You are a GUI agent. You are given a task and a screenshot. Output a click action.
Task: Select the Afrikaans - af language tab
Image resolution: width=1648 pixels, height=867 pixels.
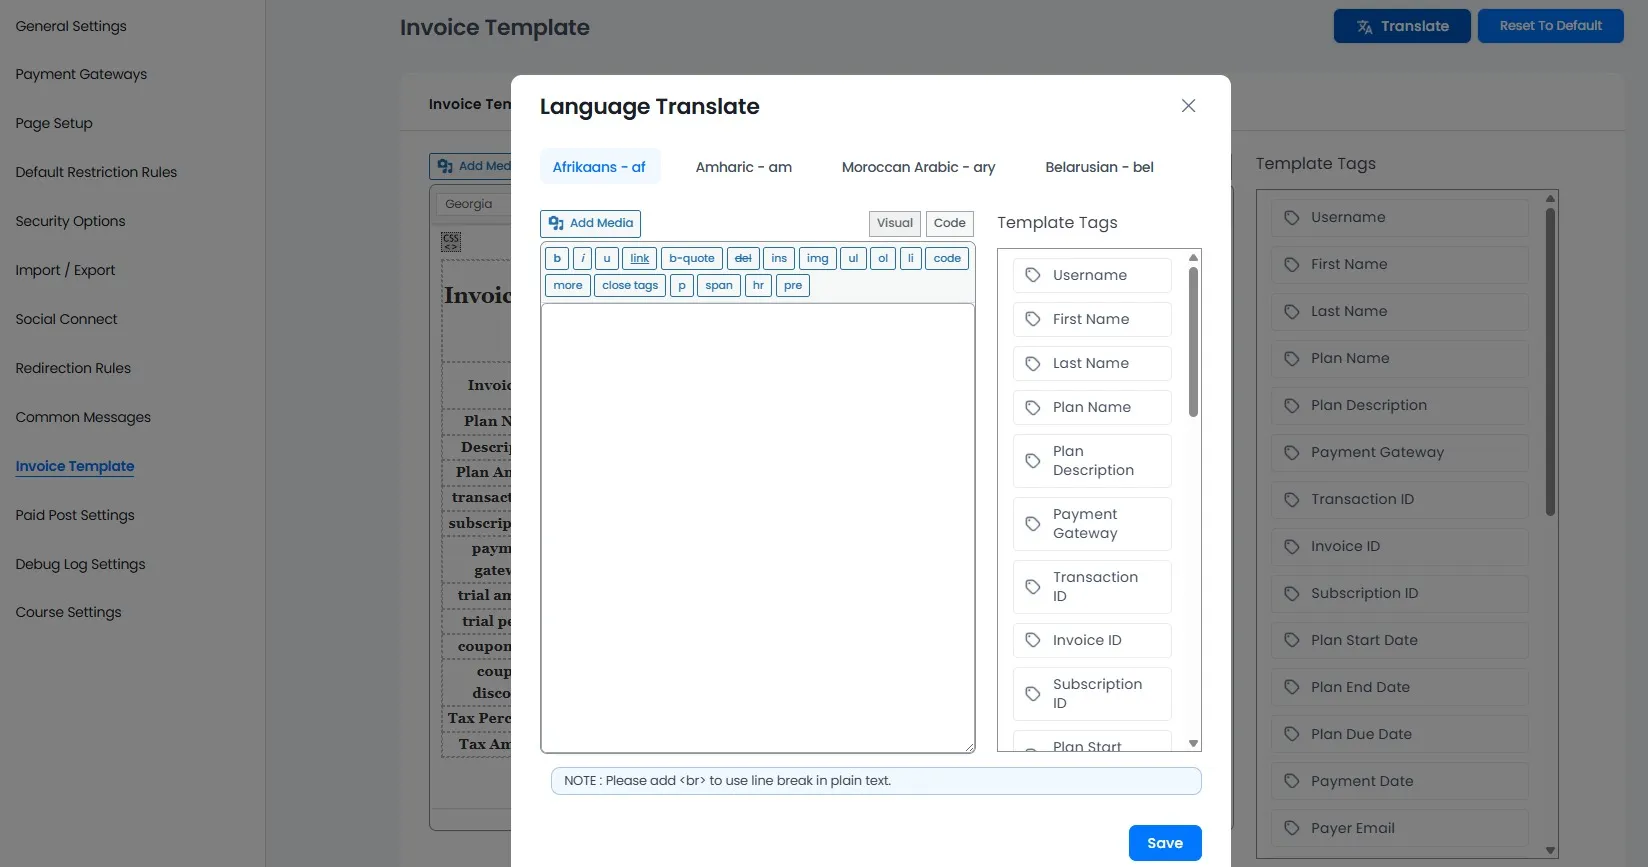coord(599,167)
